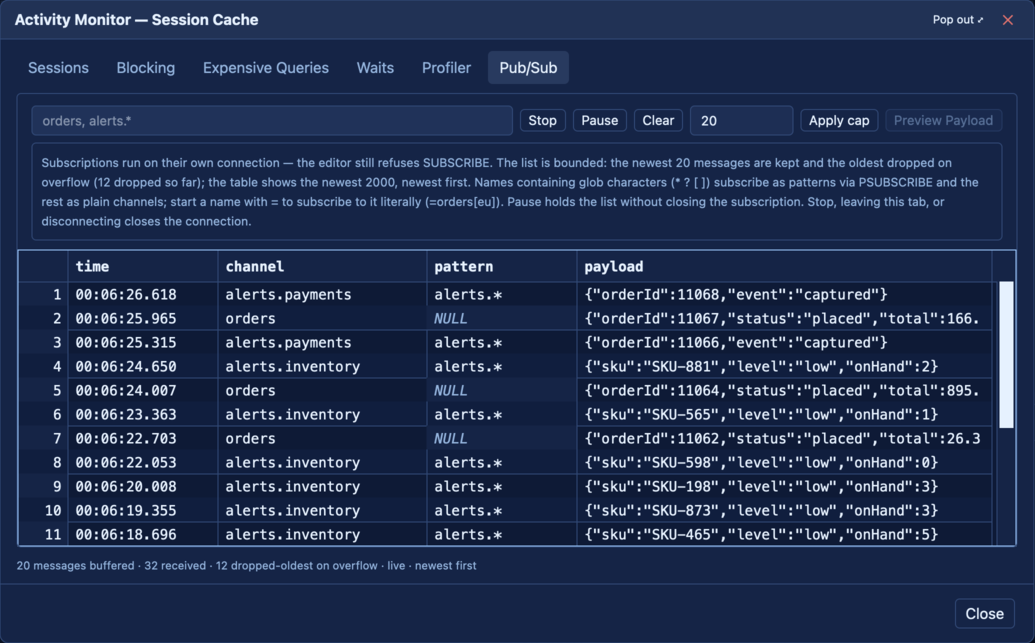Viewport: 1035px width, 643px height.
Task: Clear the buffered messages
Action: click(x=658, y=121)
